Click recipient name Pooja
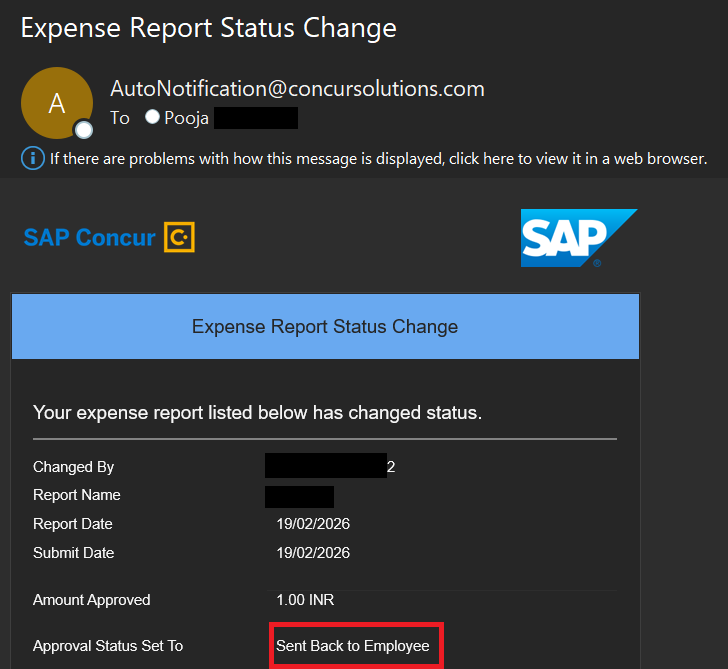Viewport: 728px width, 669px height. 186,118
